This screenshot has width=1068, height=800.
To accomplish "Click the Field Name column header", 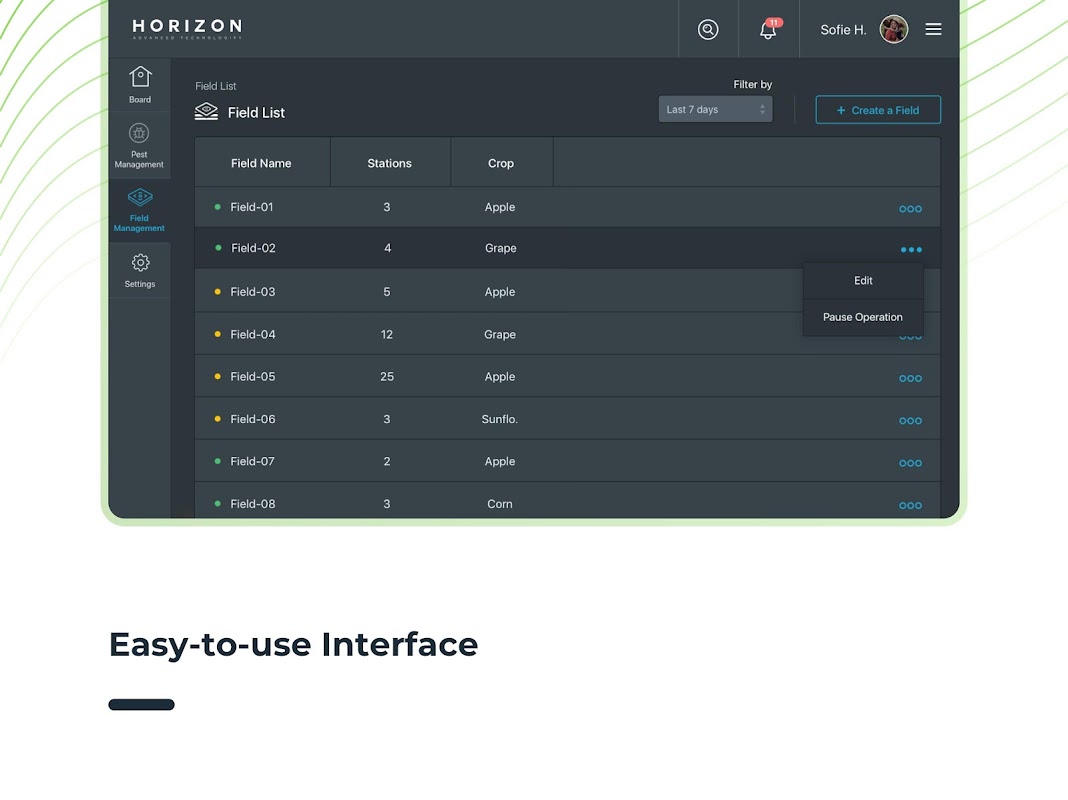I will (261, 163).
